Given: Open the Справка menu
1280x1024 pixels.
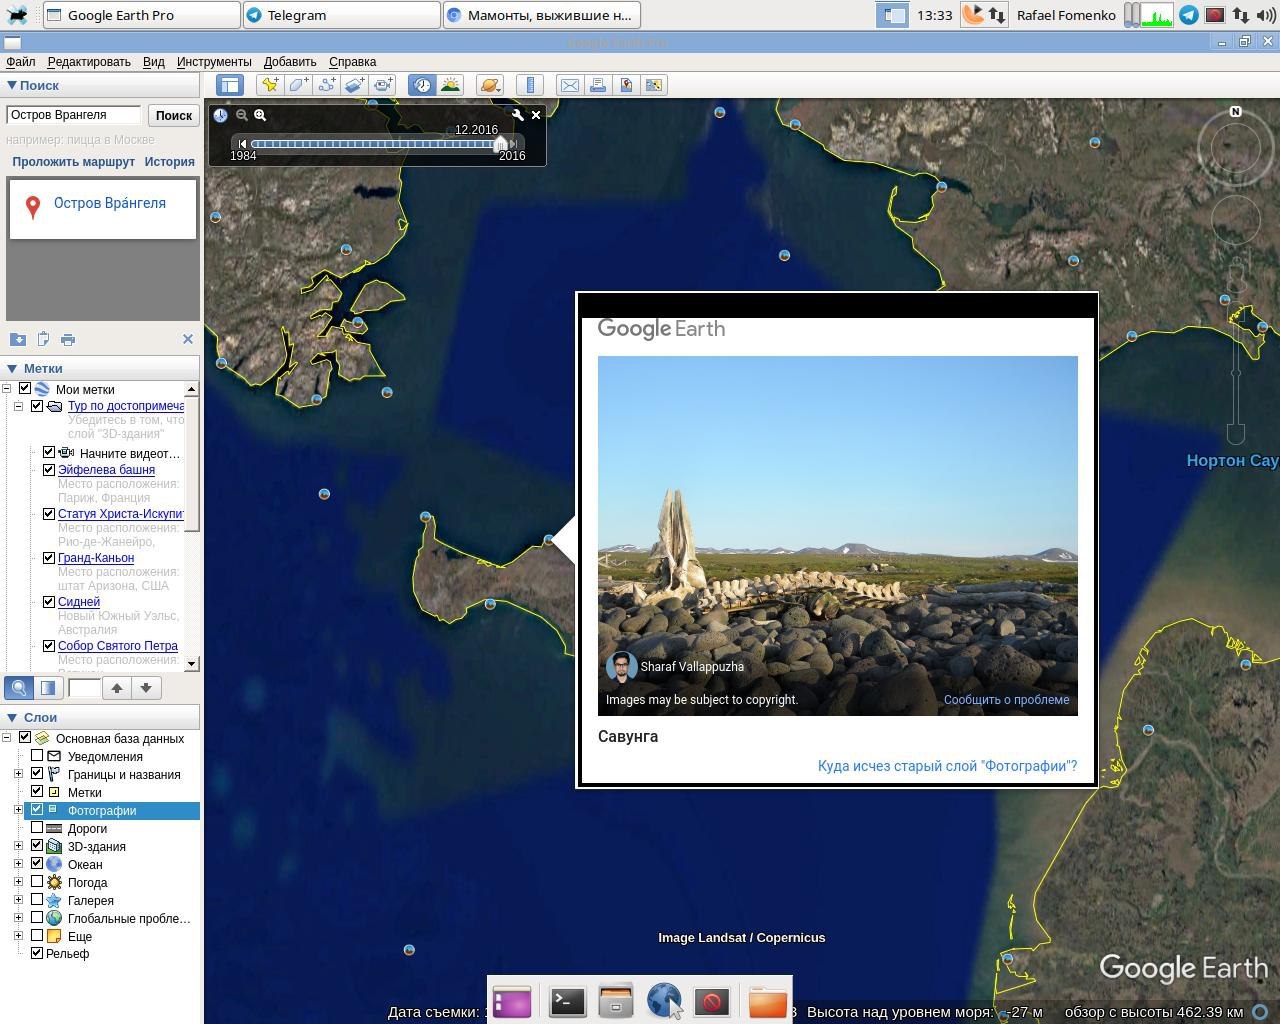Looking at the screenshot, I should coord(352,62).
